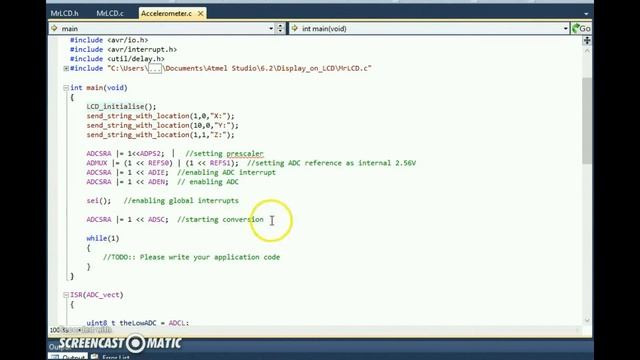The image size is (640, 360).
Task: Click the ADIE token
Action: pyautogui.click(x=156, y=172)
